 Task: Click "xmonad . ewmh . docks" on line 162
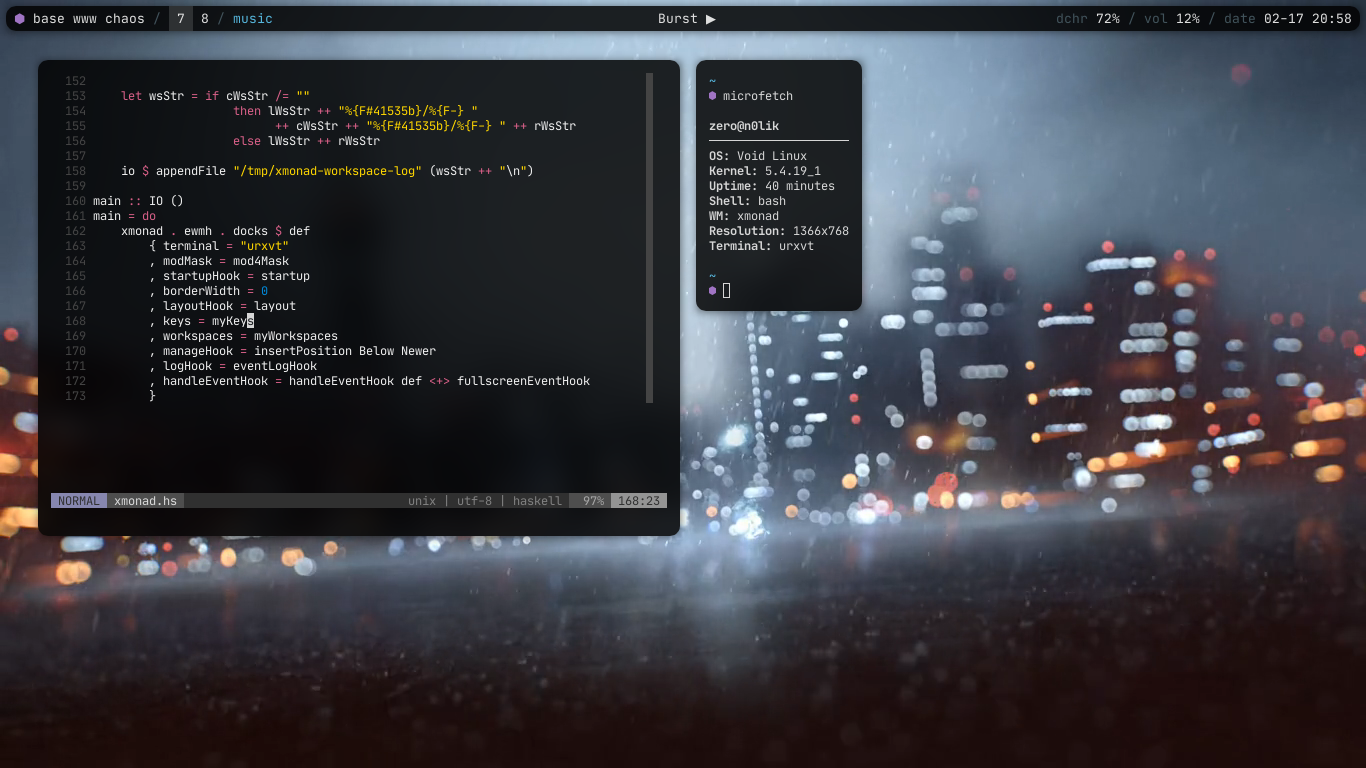pos(194,231)
